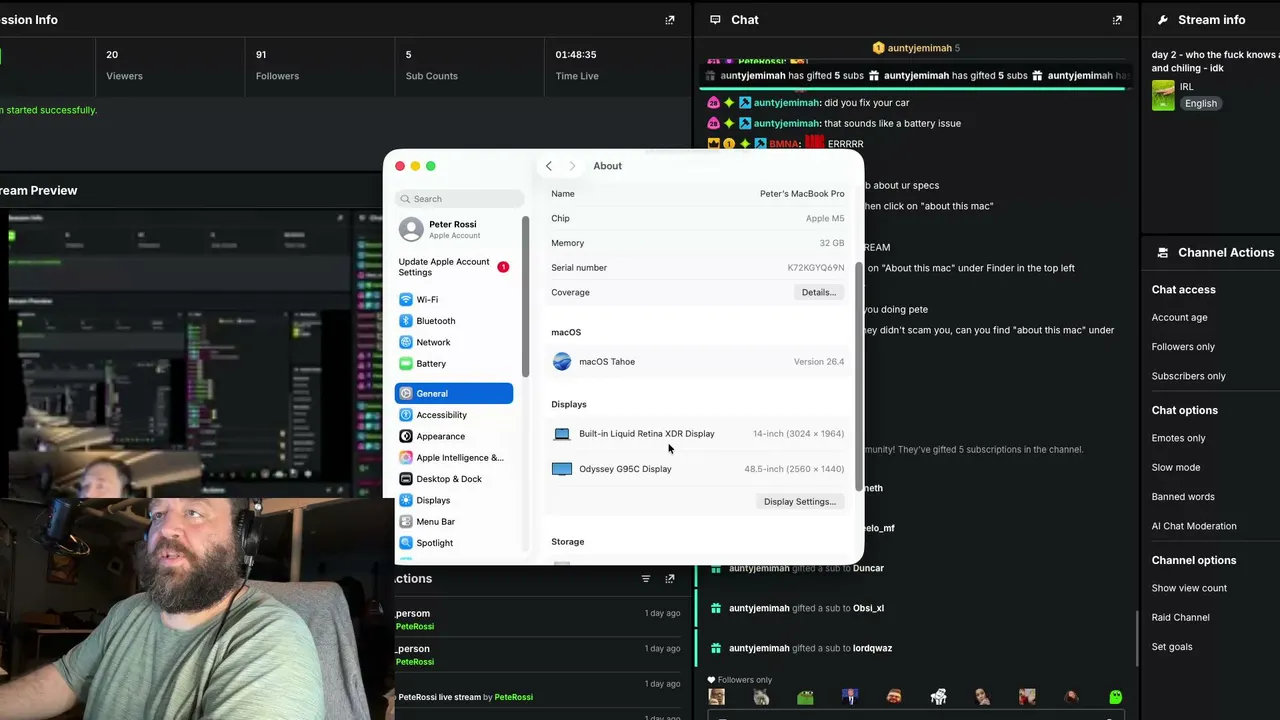Image resolution: width=1280 pixels, height=720 pixels.
Task: Click the macOS Tahoe version row
Action: point(698,362)
